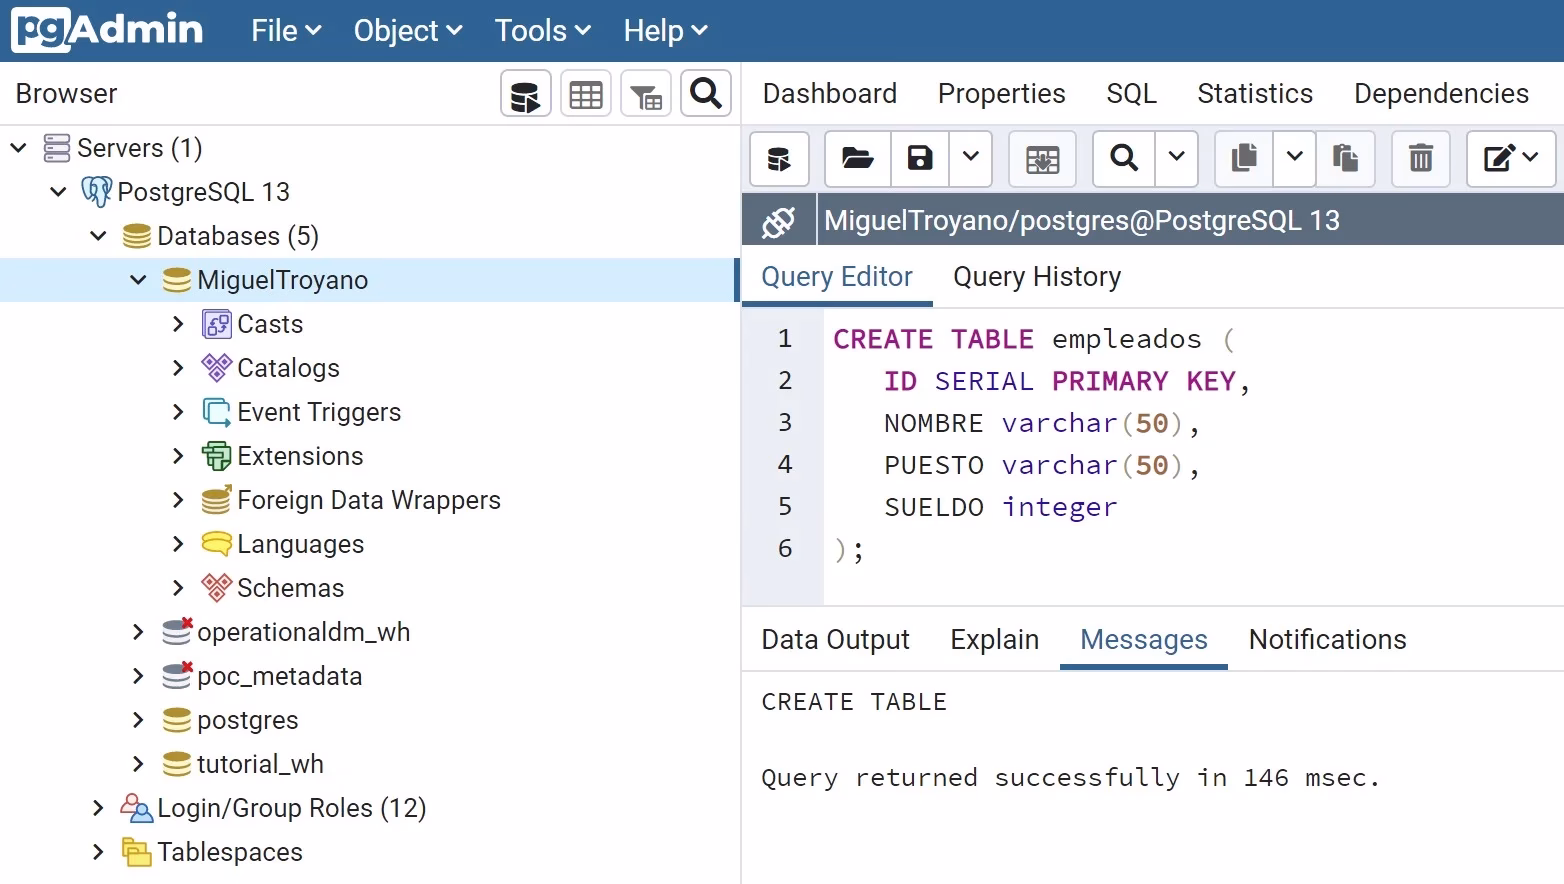Switch to the Explain tab

pyautogui.click(x=995, y=640)
